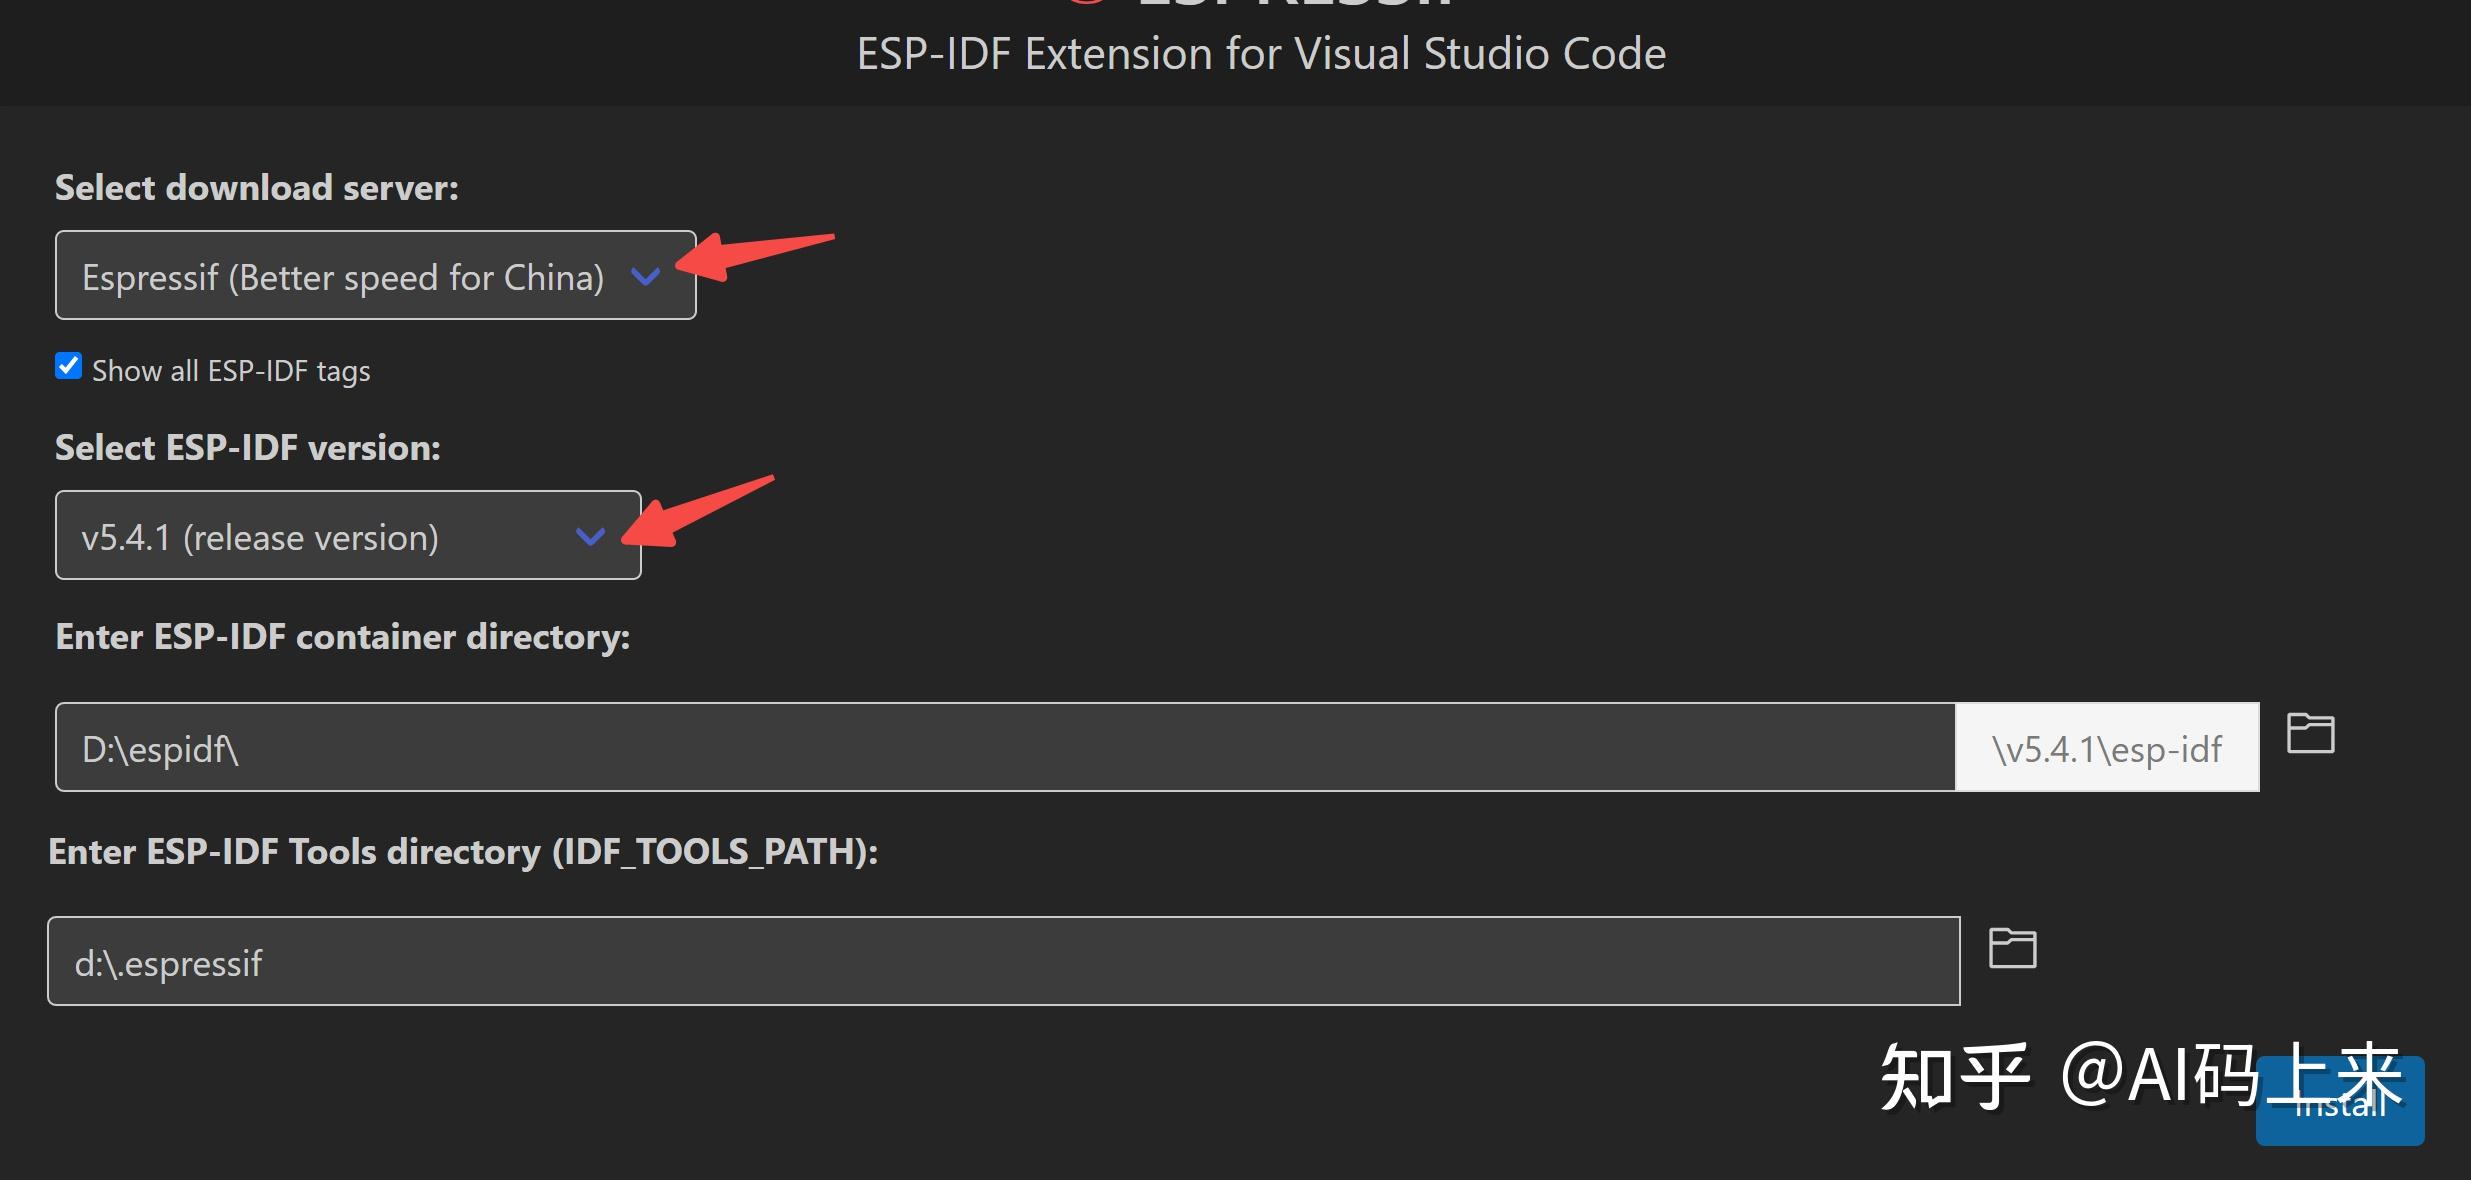Click the \v5.4.1\esp-idf path suffix box
Screen dimensions: 2471x1180
pos(2106,748)
